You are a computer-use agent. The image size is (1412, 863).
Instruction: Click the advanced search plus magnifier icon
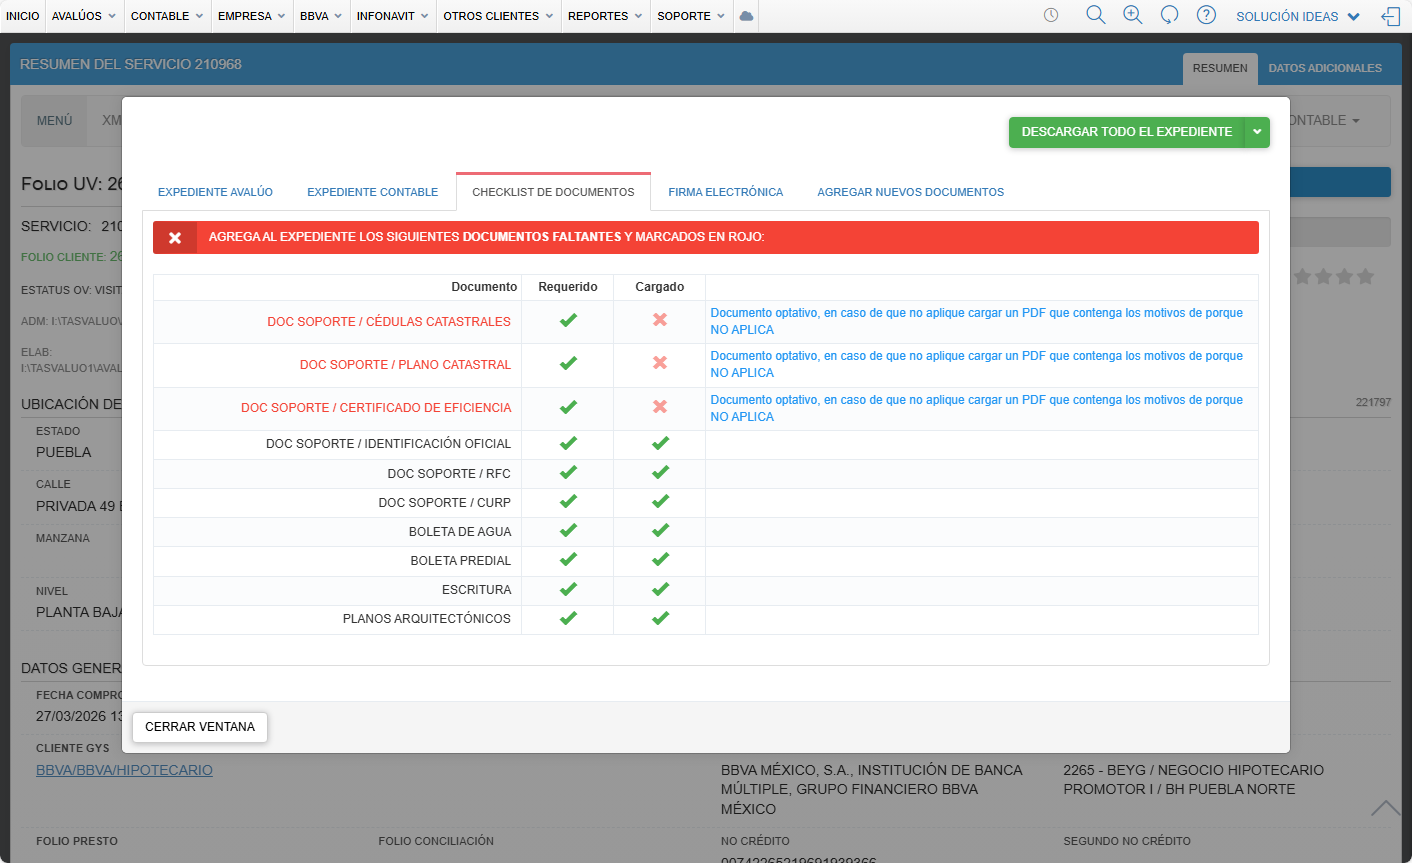(1133, 15)
